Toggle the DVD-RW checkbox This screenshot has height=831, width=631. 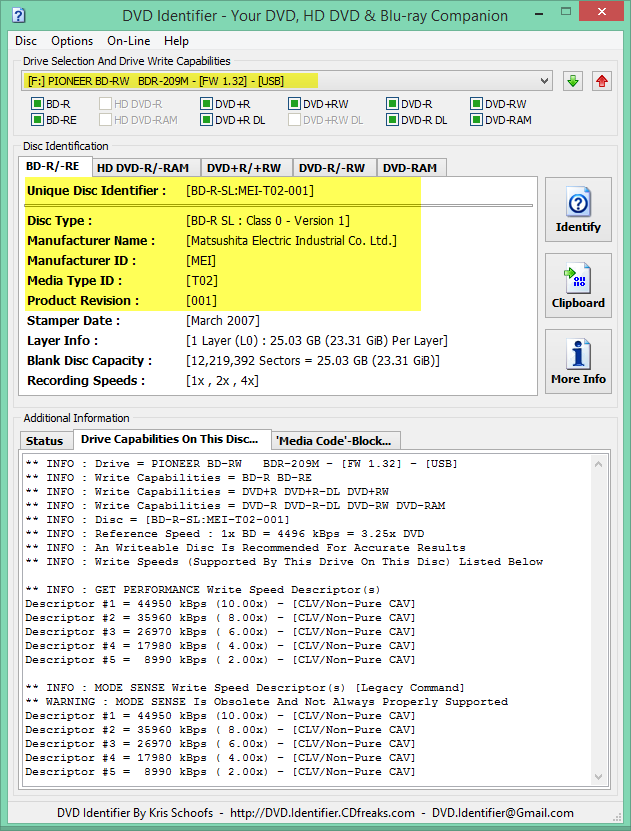476,104
